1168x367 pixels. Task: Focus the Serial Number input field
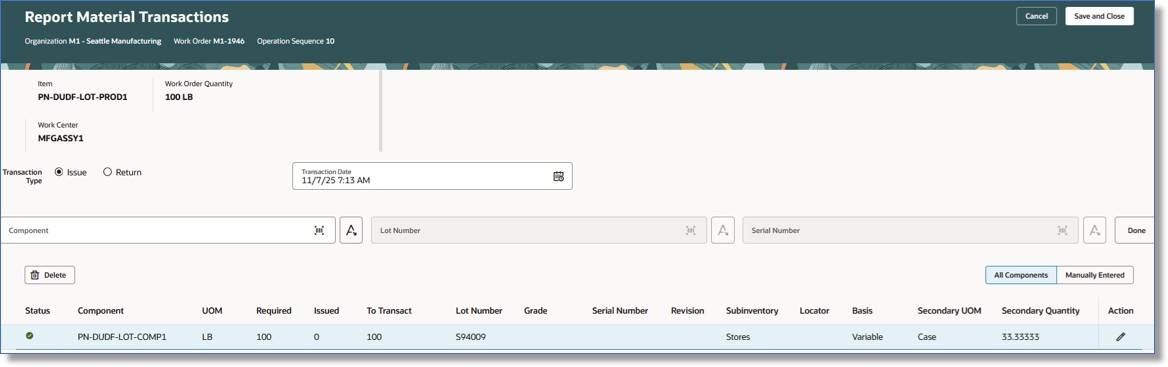(x=910, y=231)
